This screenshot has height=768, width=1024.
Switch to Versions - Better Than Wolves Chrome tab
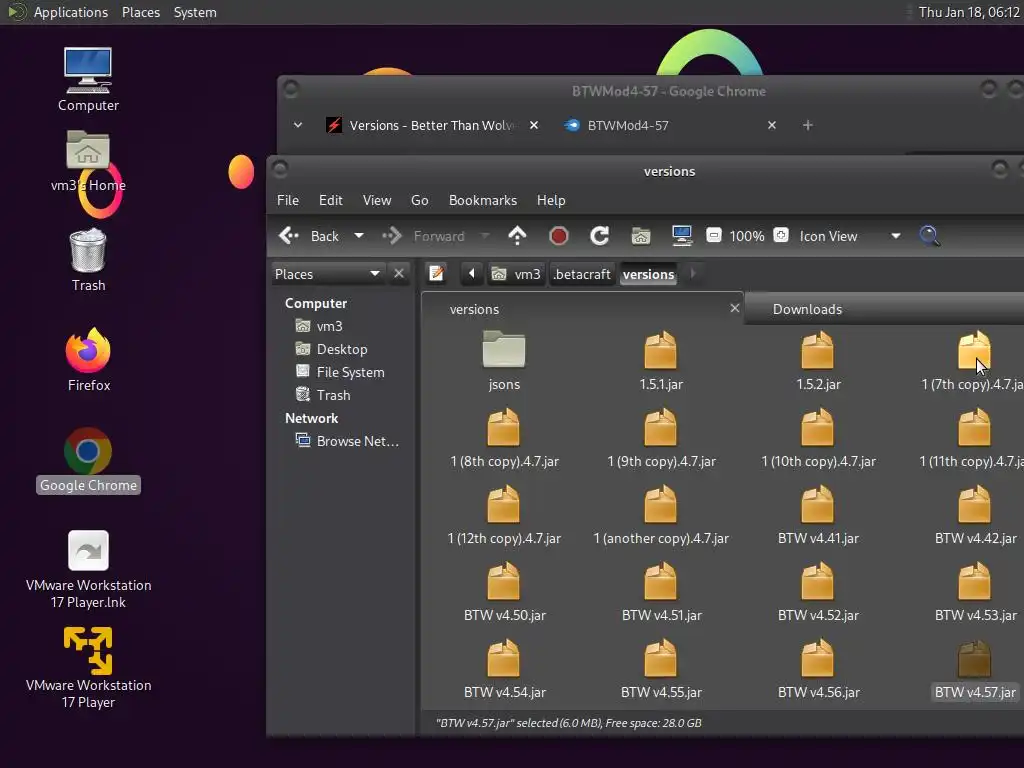[432, 125]
